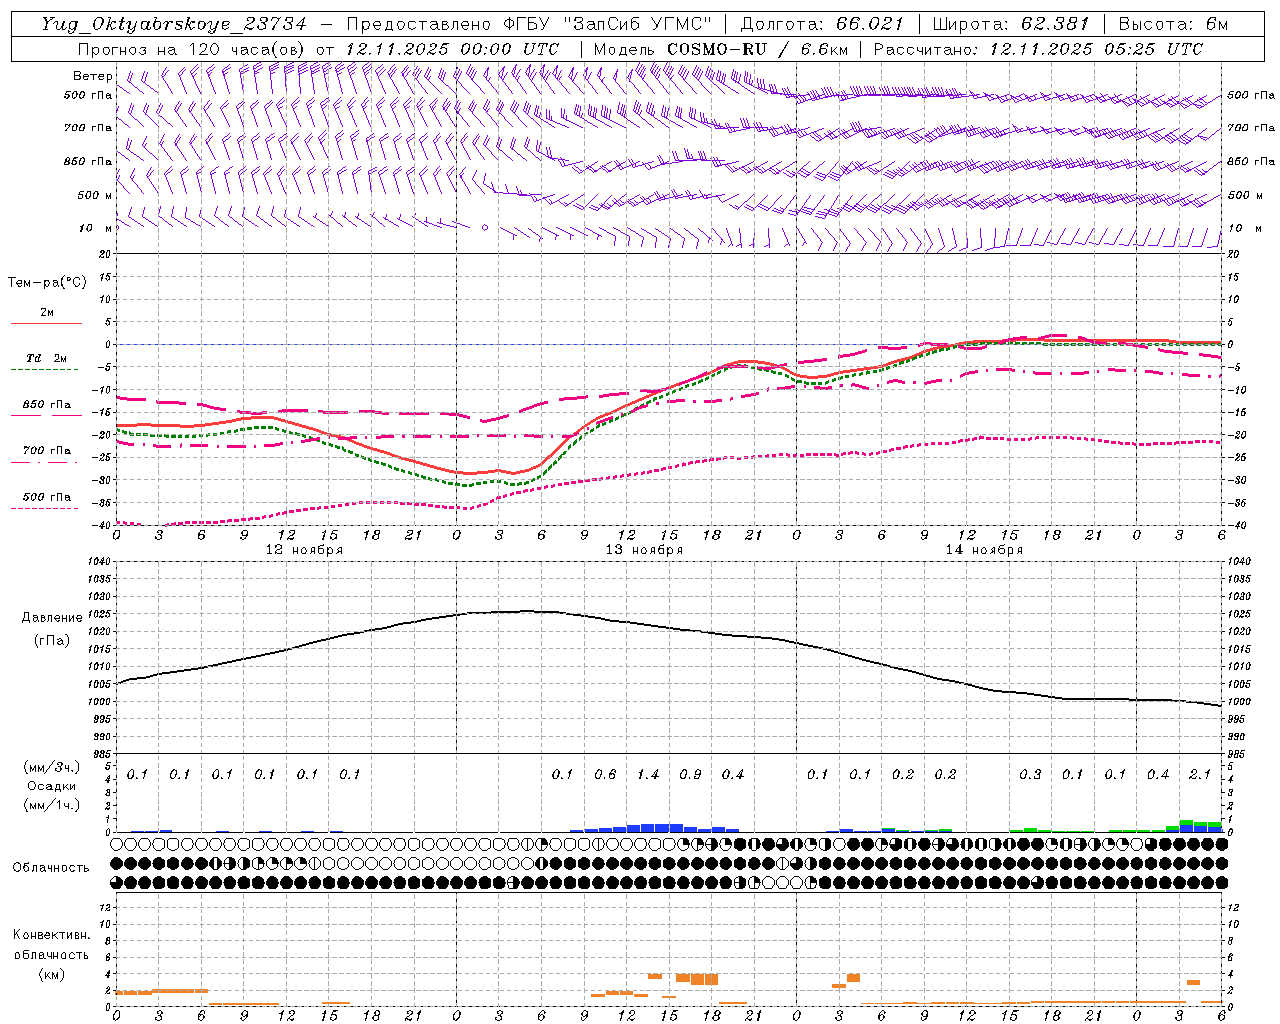Click the Ветер wind panel label
The width and height of the screenshot is (1280, 1024).
[92, 76]
